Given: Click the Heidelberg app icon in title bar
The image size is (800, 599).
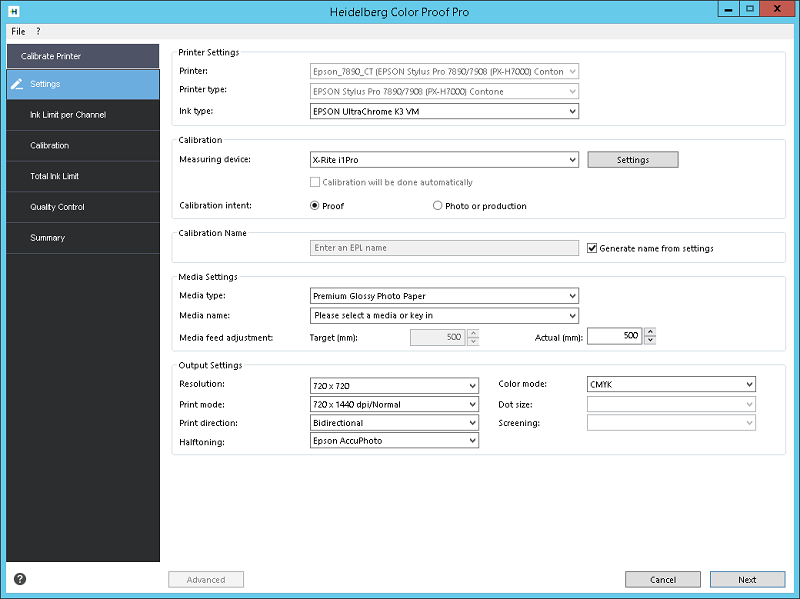Looking at the screenshot, I should click(x=14, y=11).
